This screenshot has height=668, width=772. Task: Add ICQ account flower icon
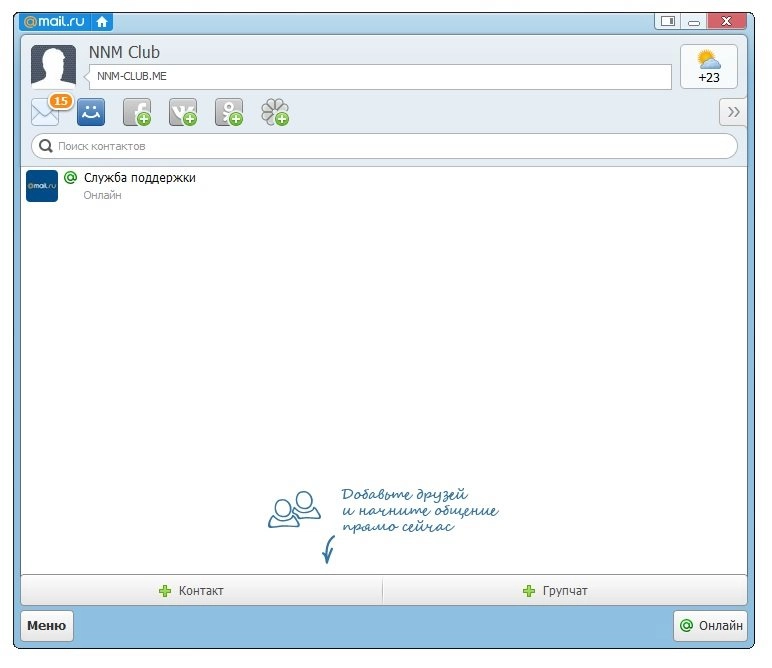275,112
